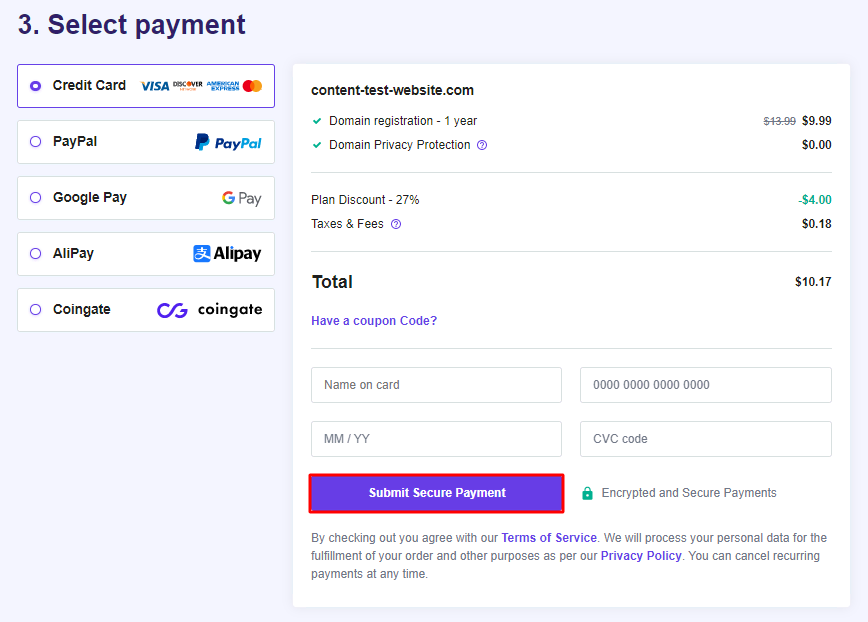Select the Coingate radio button
The height and width of the screenshot is (622, 868).
[36, 310]
